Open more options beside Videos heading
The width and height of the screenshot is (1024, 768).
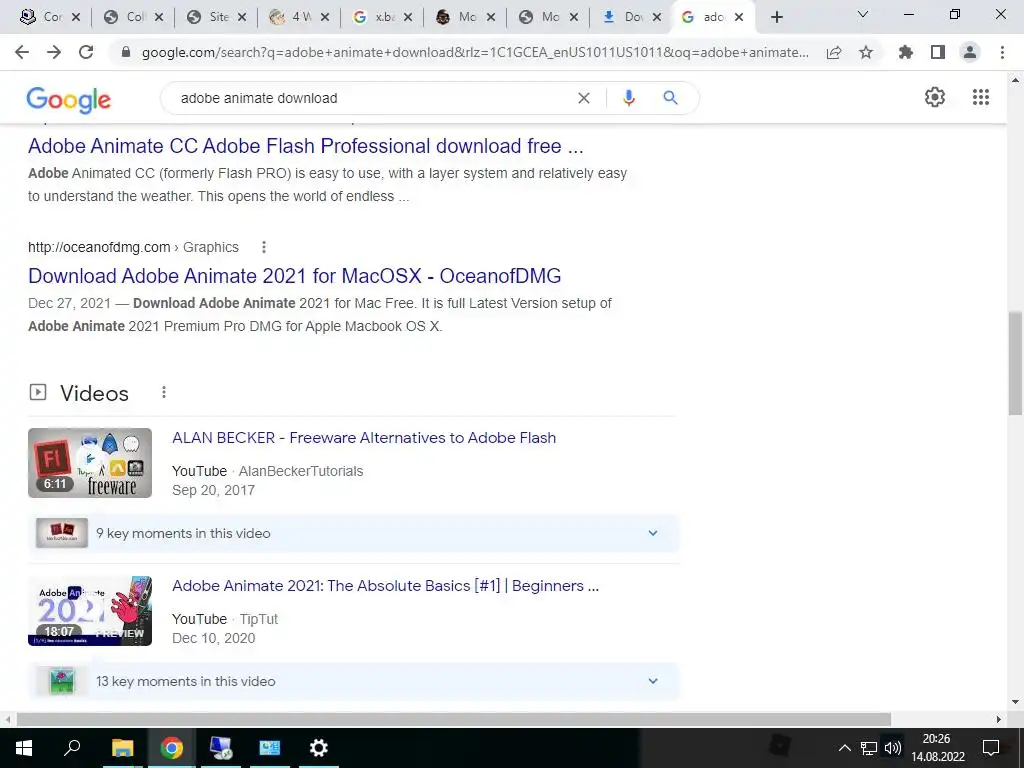[x=164, y=392]
